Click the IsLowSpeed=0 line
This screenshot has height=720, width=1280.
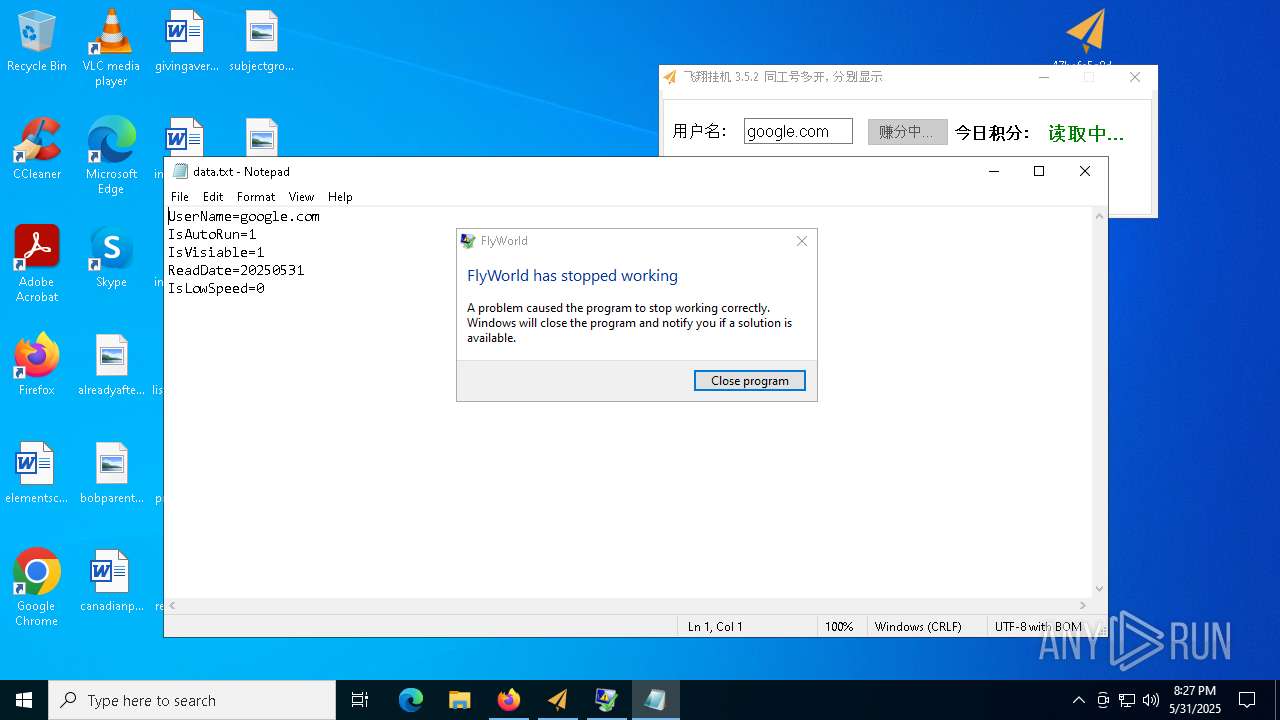(216, 288)
